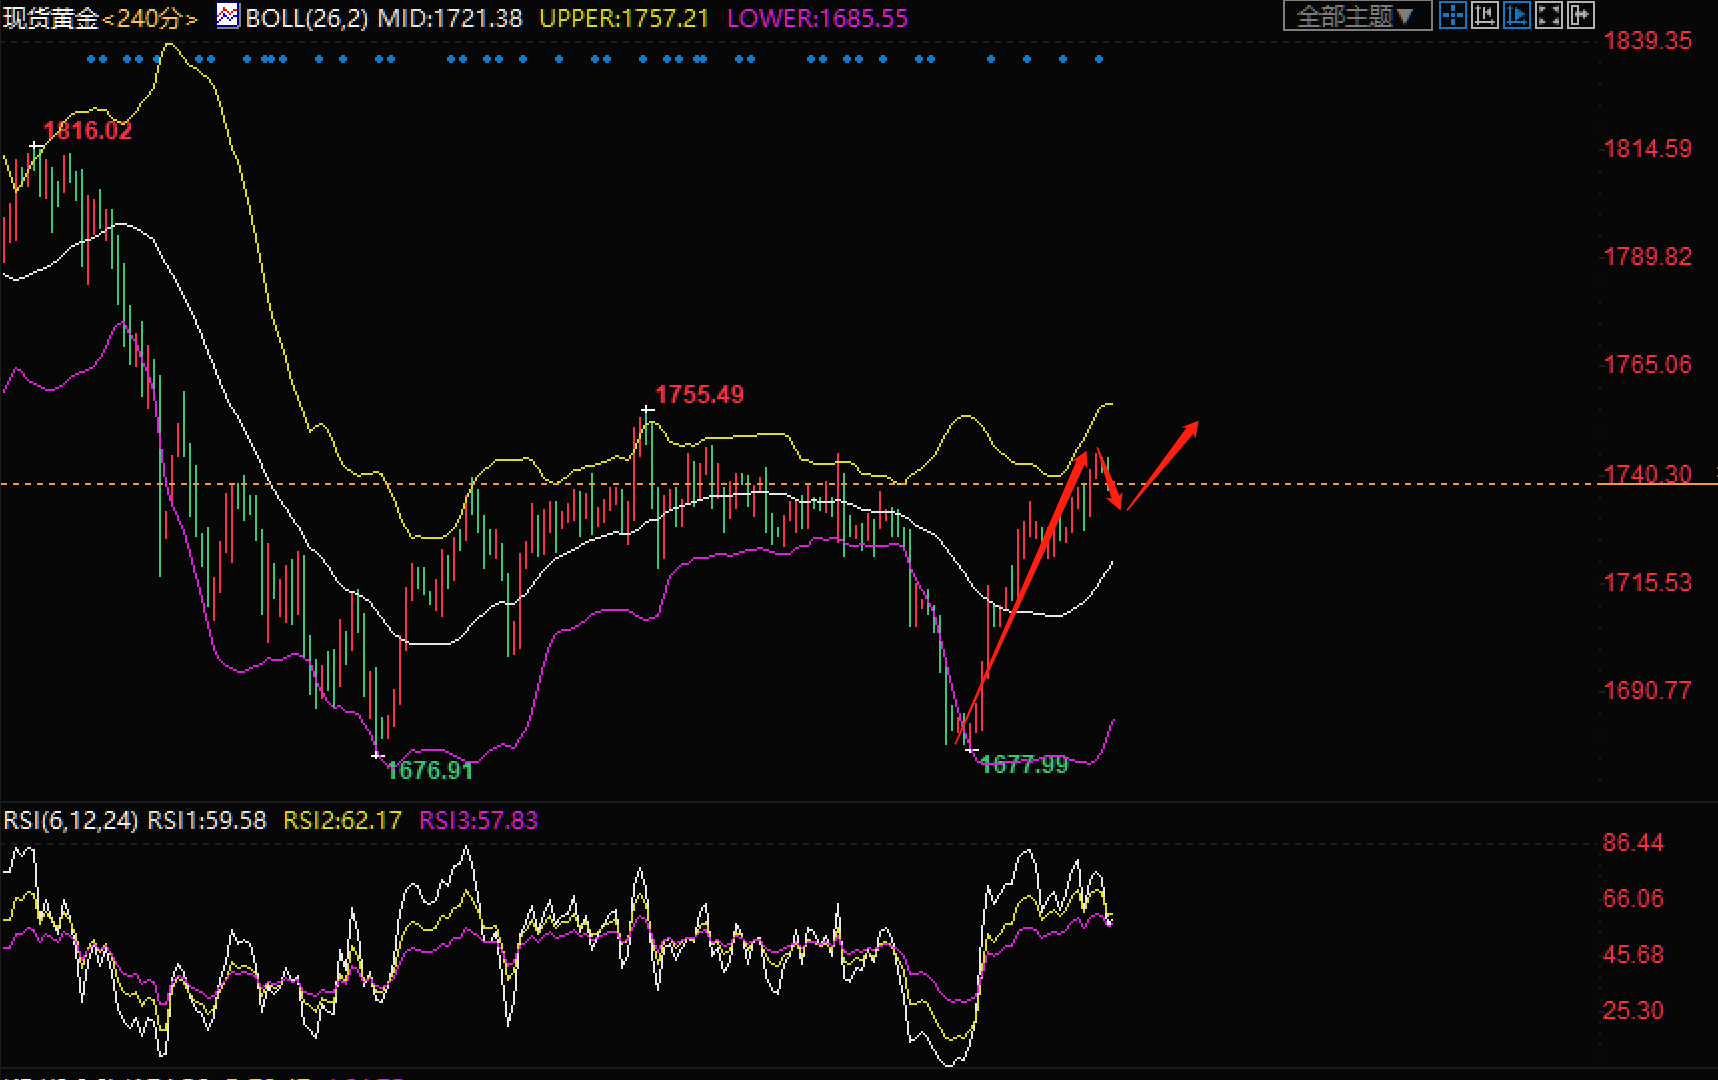Screen dimensions: 1718x1080
Task: Toggle the blue chart replay icon
Action: pos(1516,15)
